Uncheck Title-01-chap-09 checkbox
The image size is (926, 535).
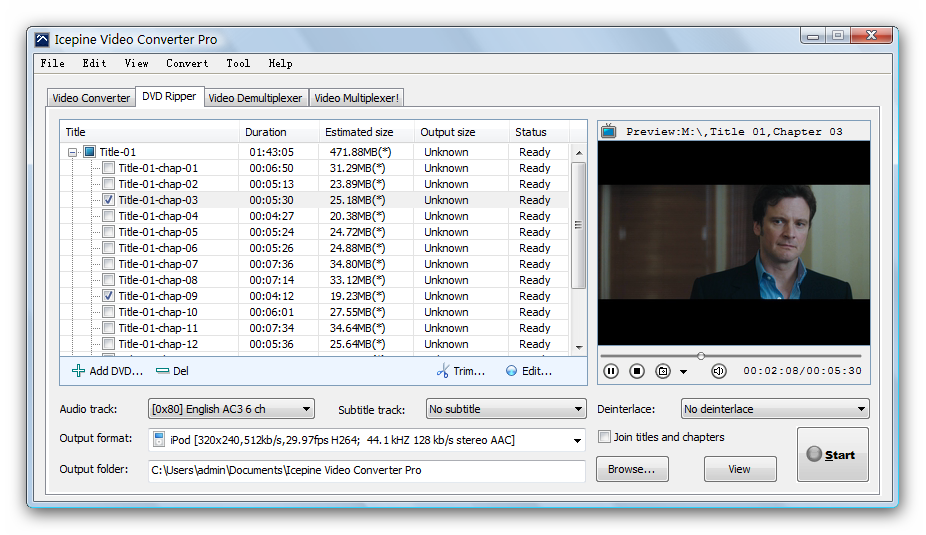pos(109,295)
